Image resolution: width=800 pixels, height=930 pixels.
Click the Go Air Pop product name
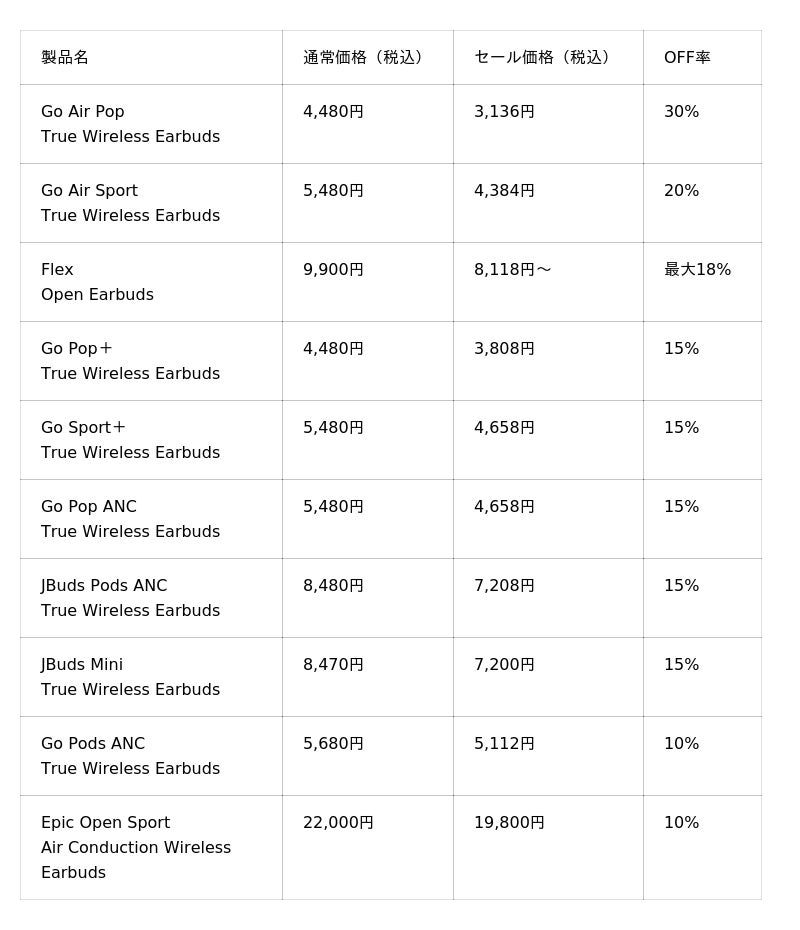(83, 112)
